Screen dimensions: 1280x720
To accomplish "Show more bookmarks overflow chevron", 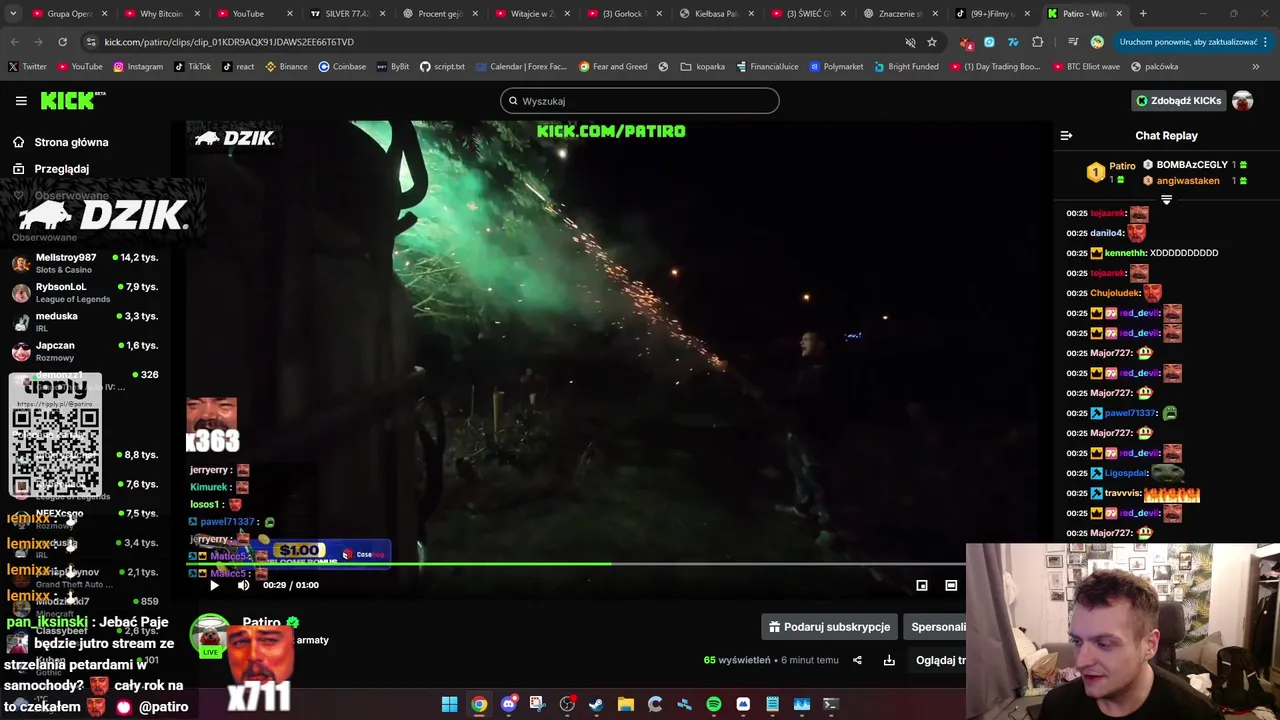I will (1256, 67).
